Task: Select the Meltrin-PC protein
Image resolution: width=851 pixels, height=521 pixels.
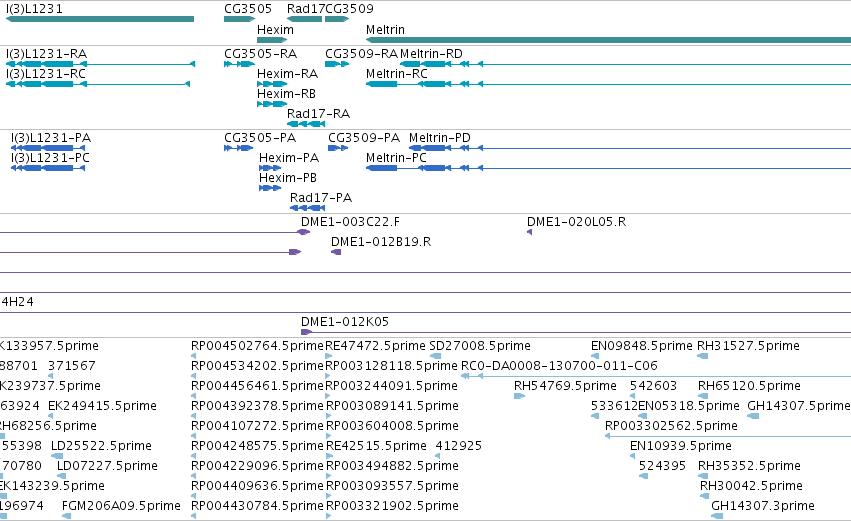Action: pyautogui.click(x=608, y=168)
